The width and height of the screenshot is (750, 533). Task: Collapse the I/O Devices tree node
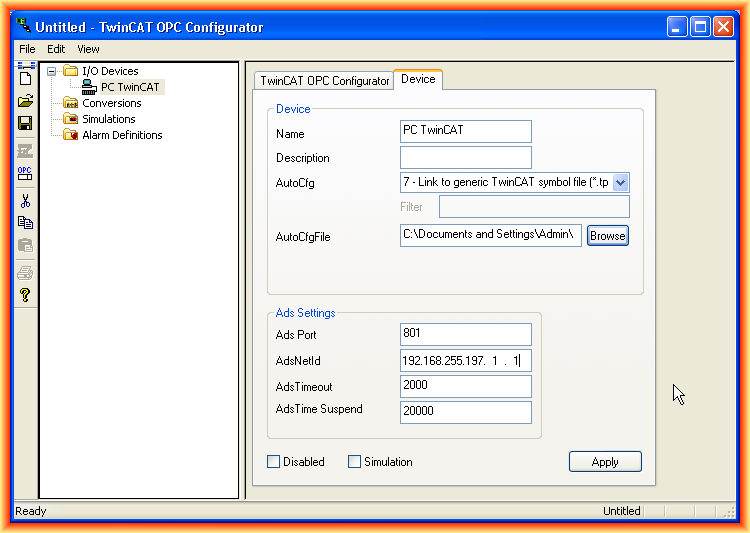coord(51,71)
